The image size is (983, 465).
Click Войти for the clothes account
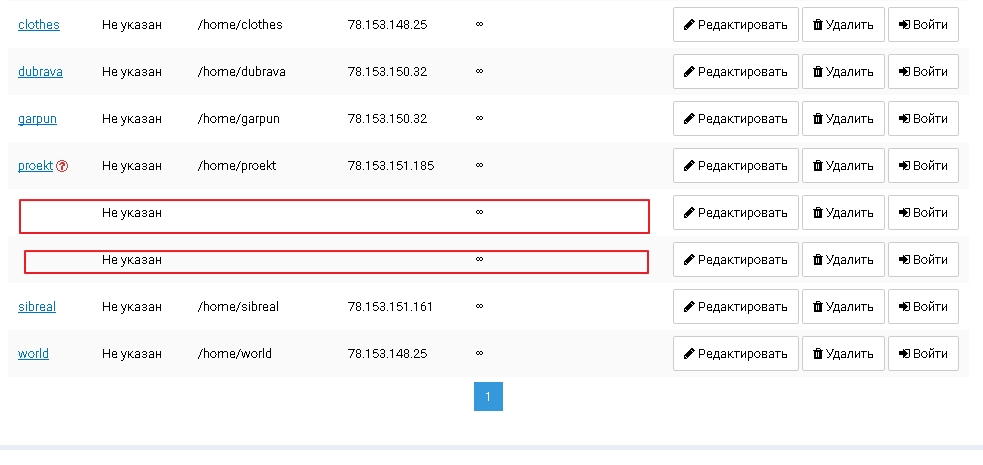click(x=923, y=24)
